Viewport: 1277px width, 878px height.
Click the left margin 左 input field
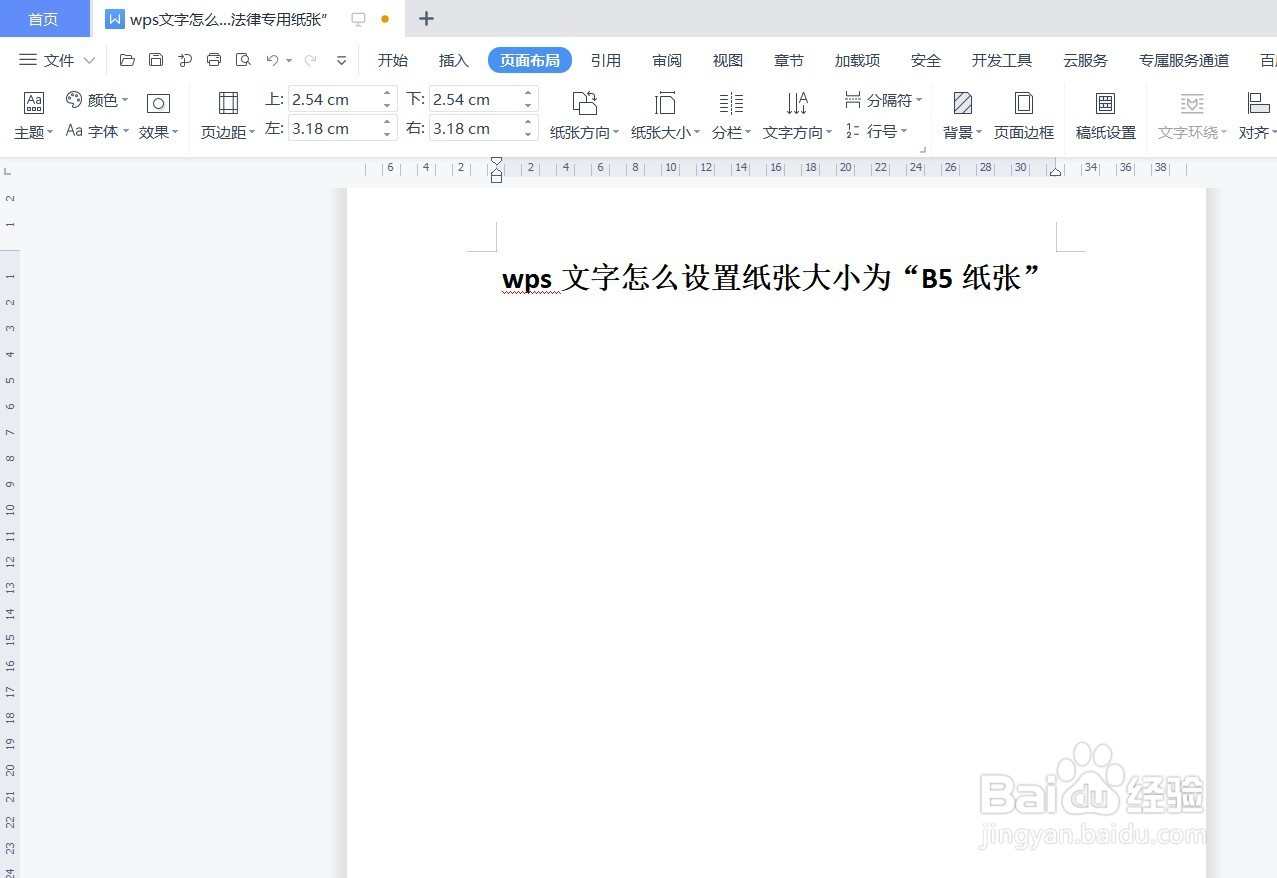[333, 128]
